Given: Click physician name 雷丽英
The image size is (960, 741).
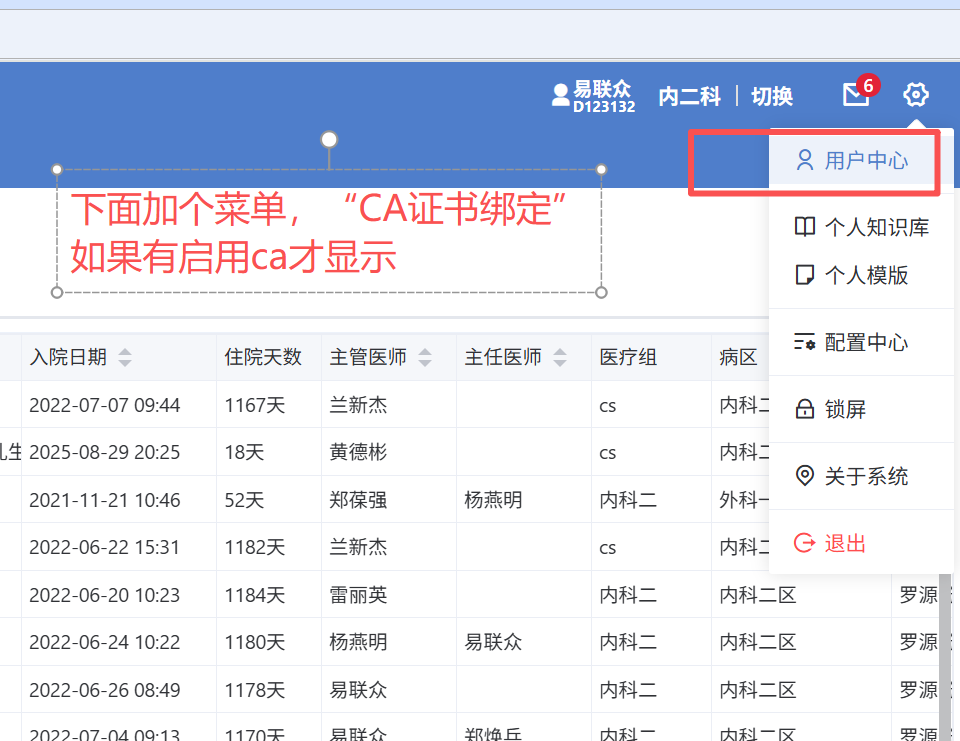Looking at the screenshot, I should (x=358, y=595).
